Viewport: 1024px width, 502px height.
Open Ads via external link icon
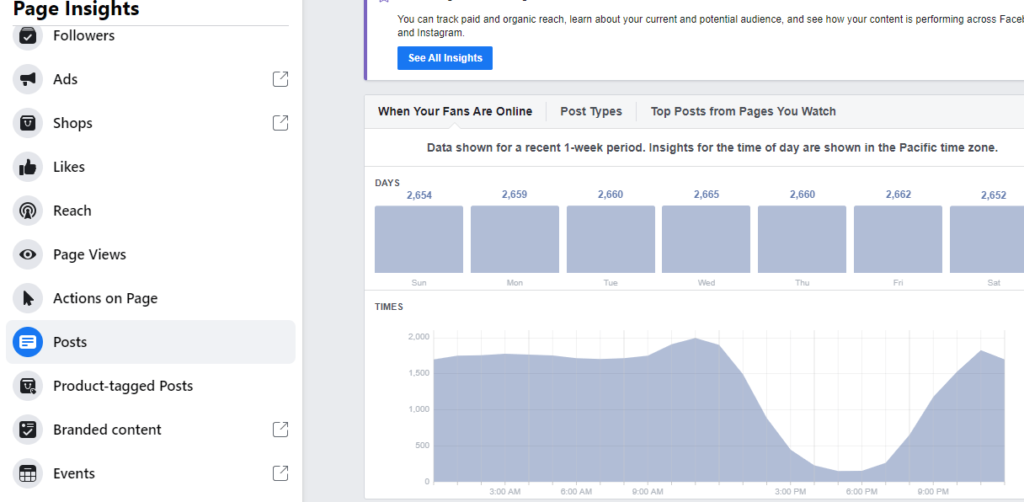click(x=281, y=79)
